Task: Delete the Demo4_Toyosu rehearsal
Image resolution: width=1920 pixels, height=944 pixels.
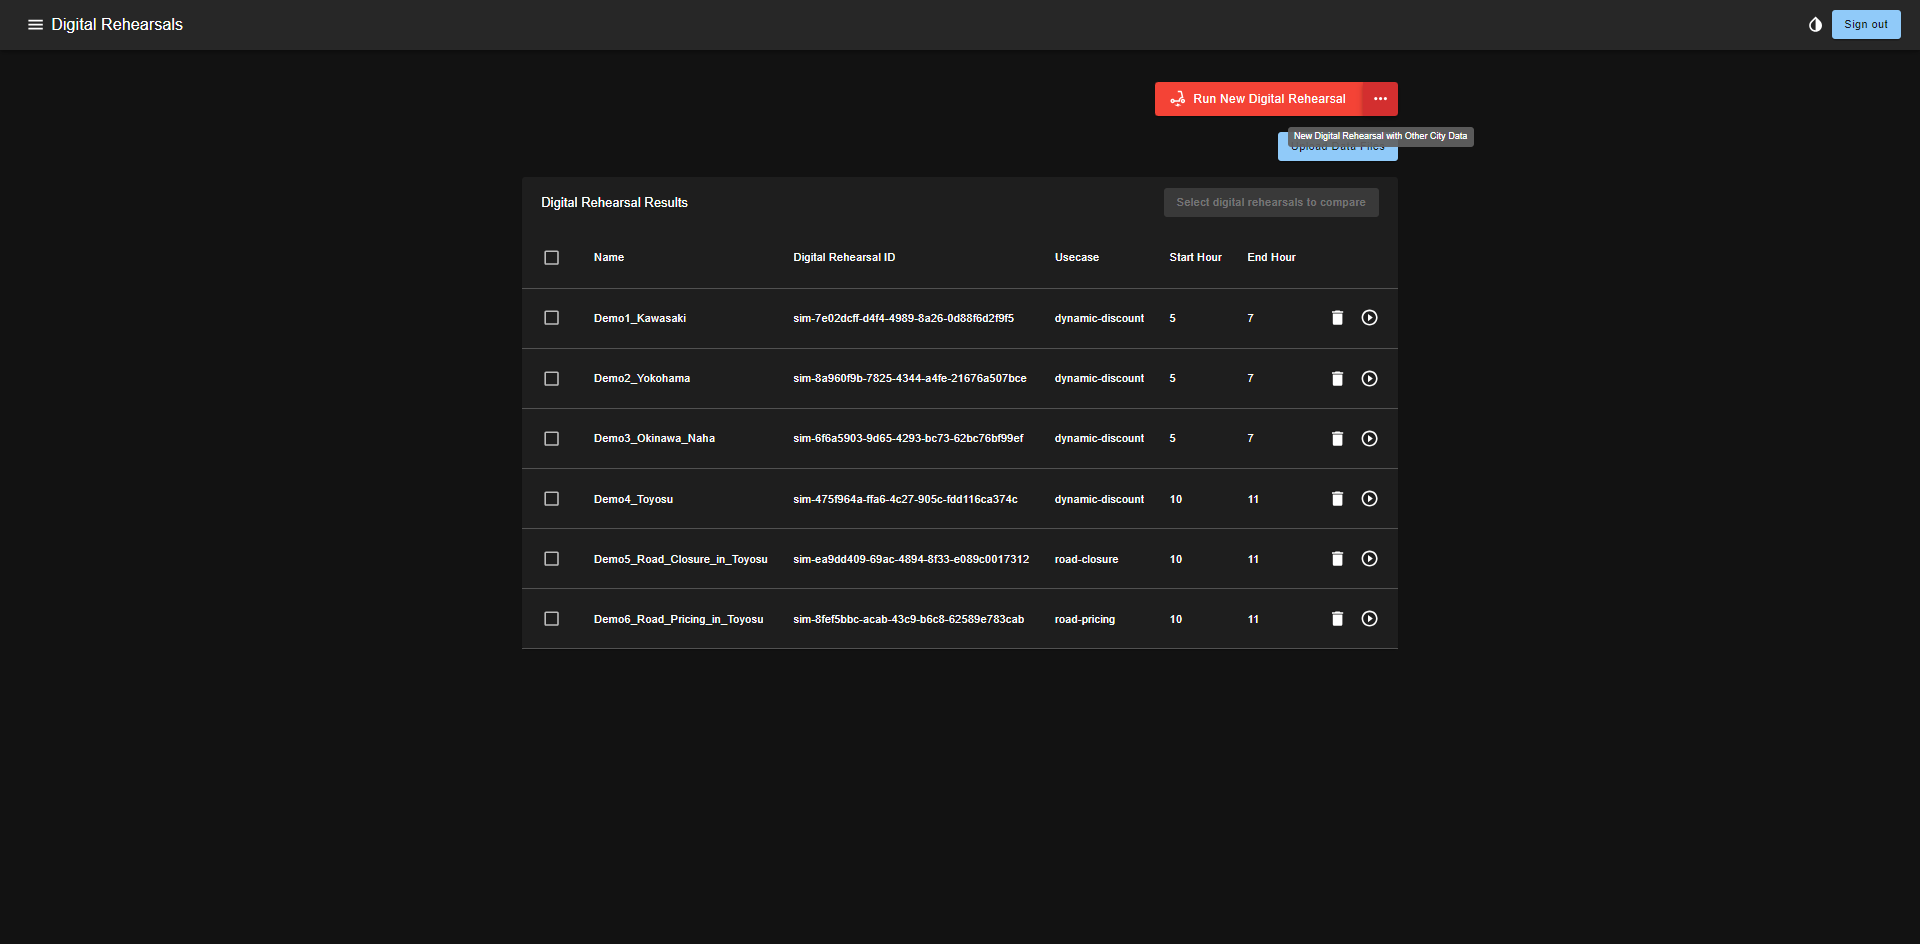Action: pos(1337,499)
